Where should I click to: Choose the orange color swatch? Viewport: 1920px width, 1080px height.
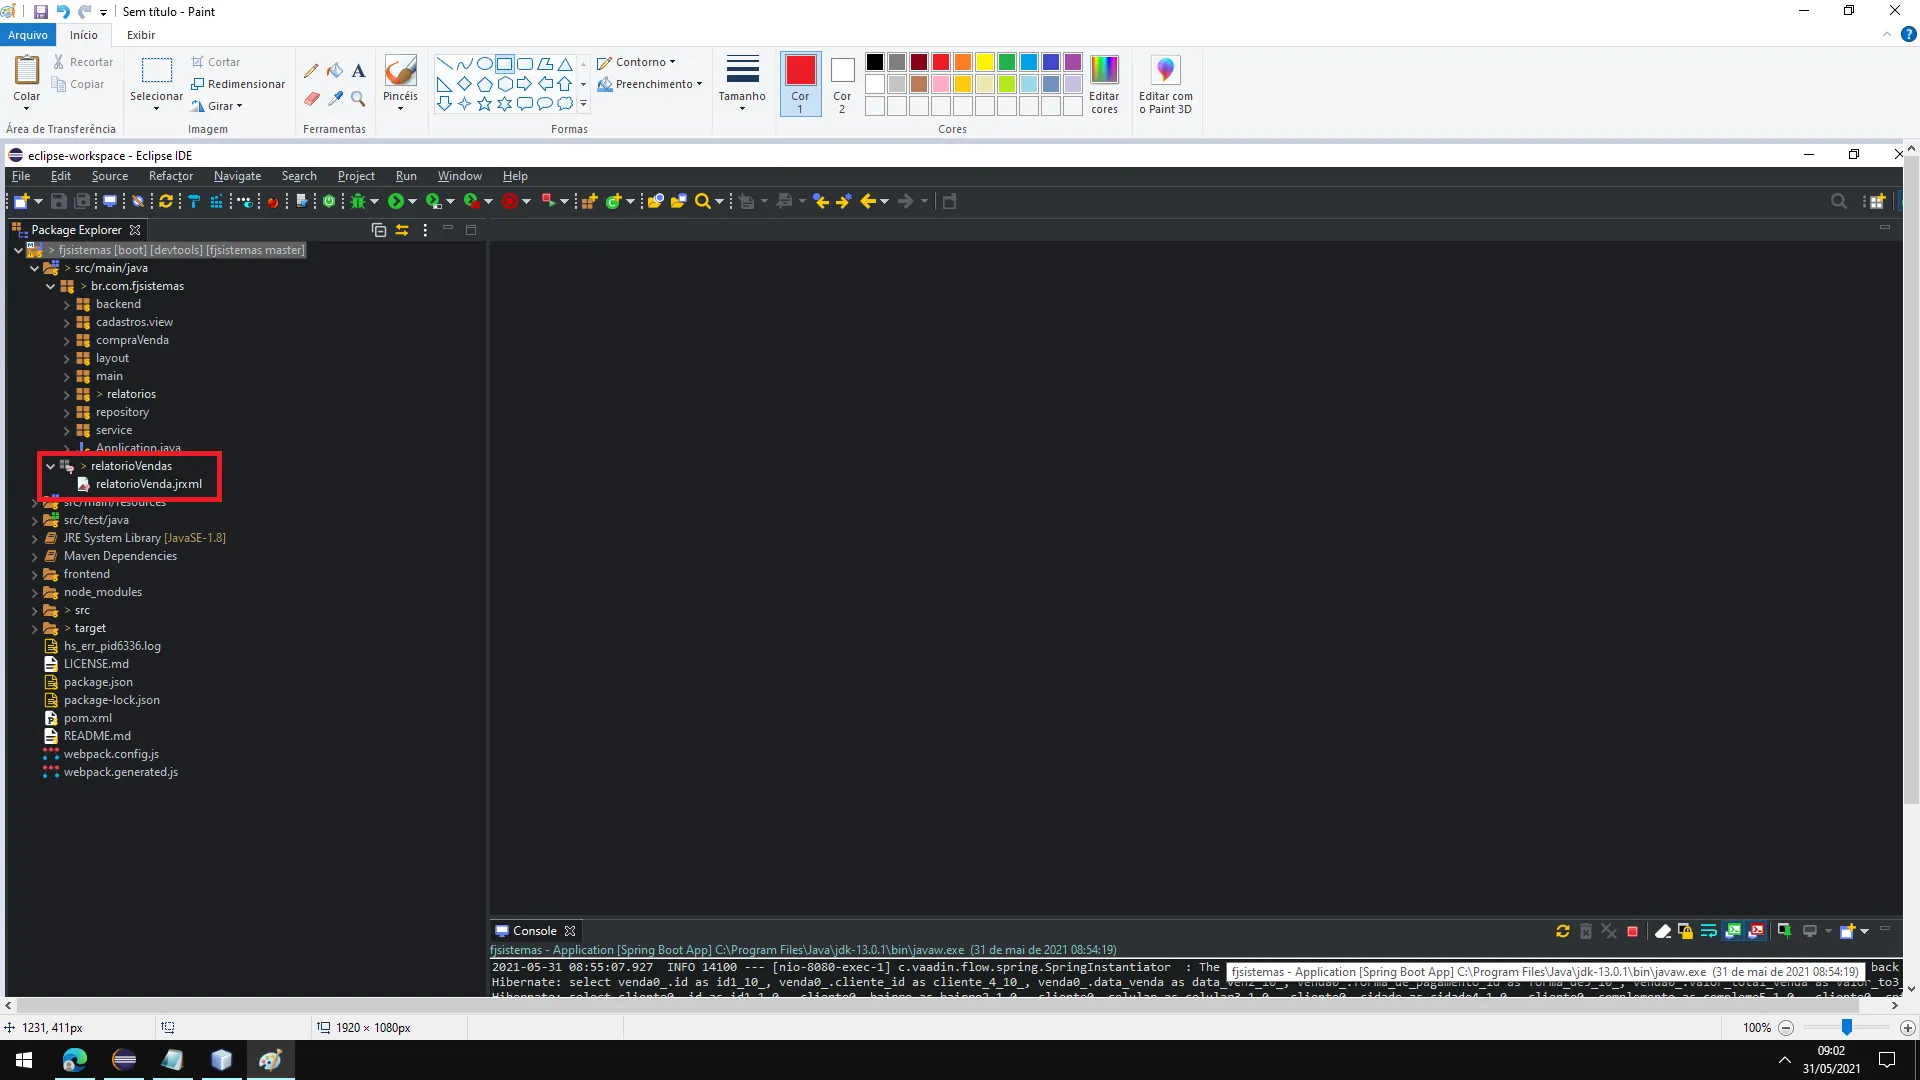[x=963, y=62]
